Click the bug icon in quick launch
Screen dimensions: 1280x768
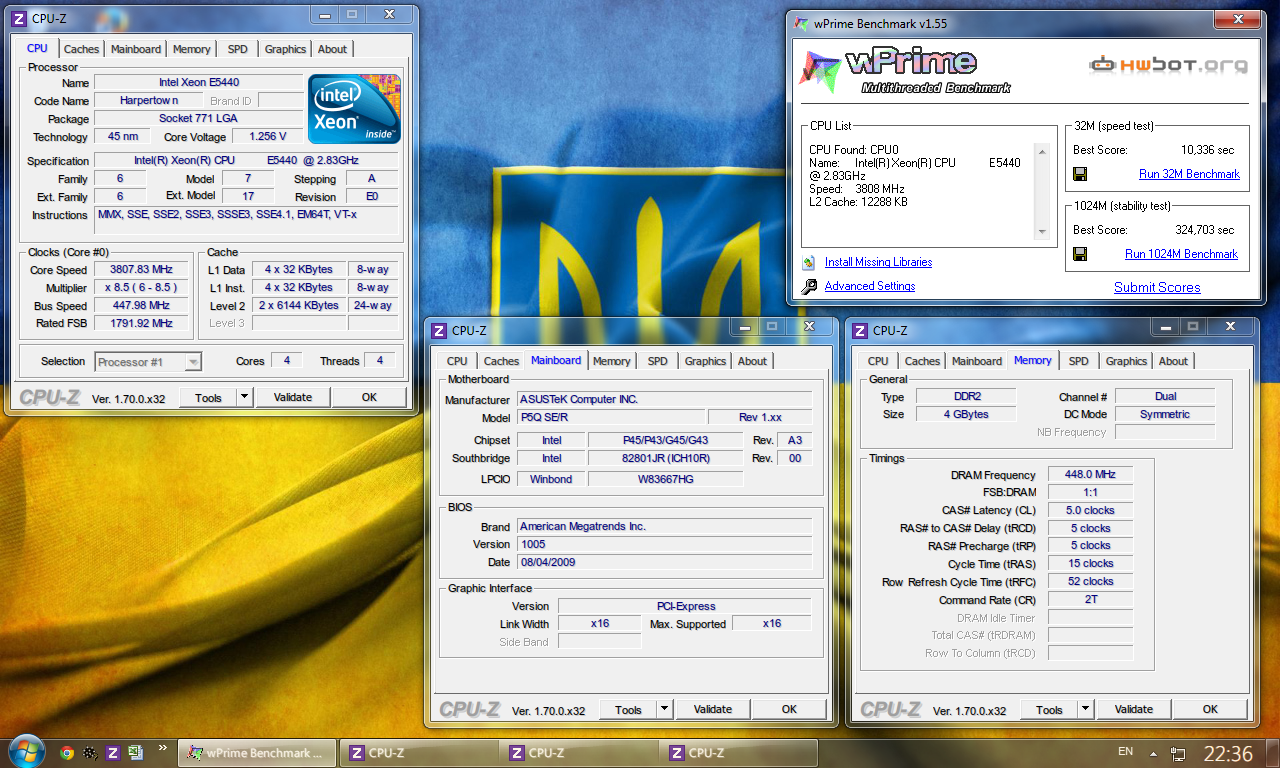(x=90, y=753)
